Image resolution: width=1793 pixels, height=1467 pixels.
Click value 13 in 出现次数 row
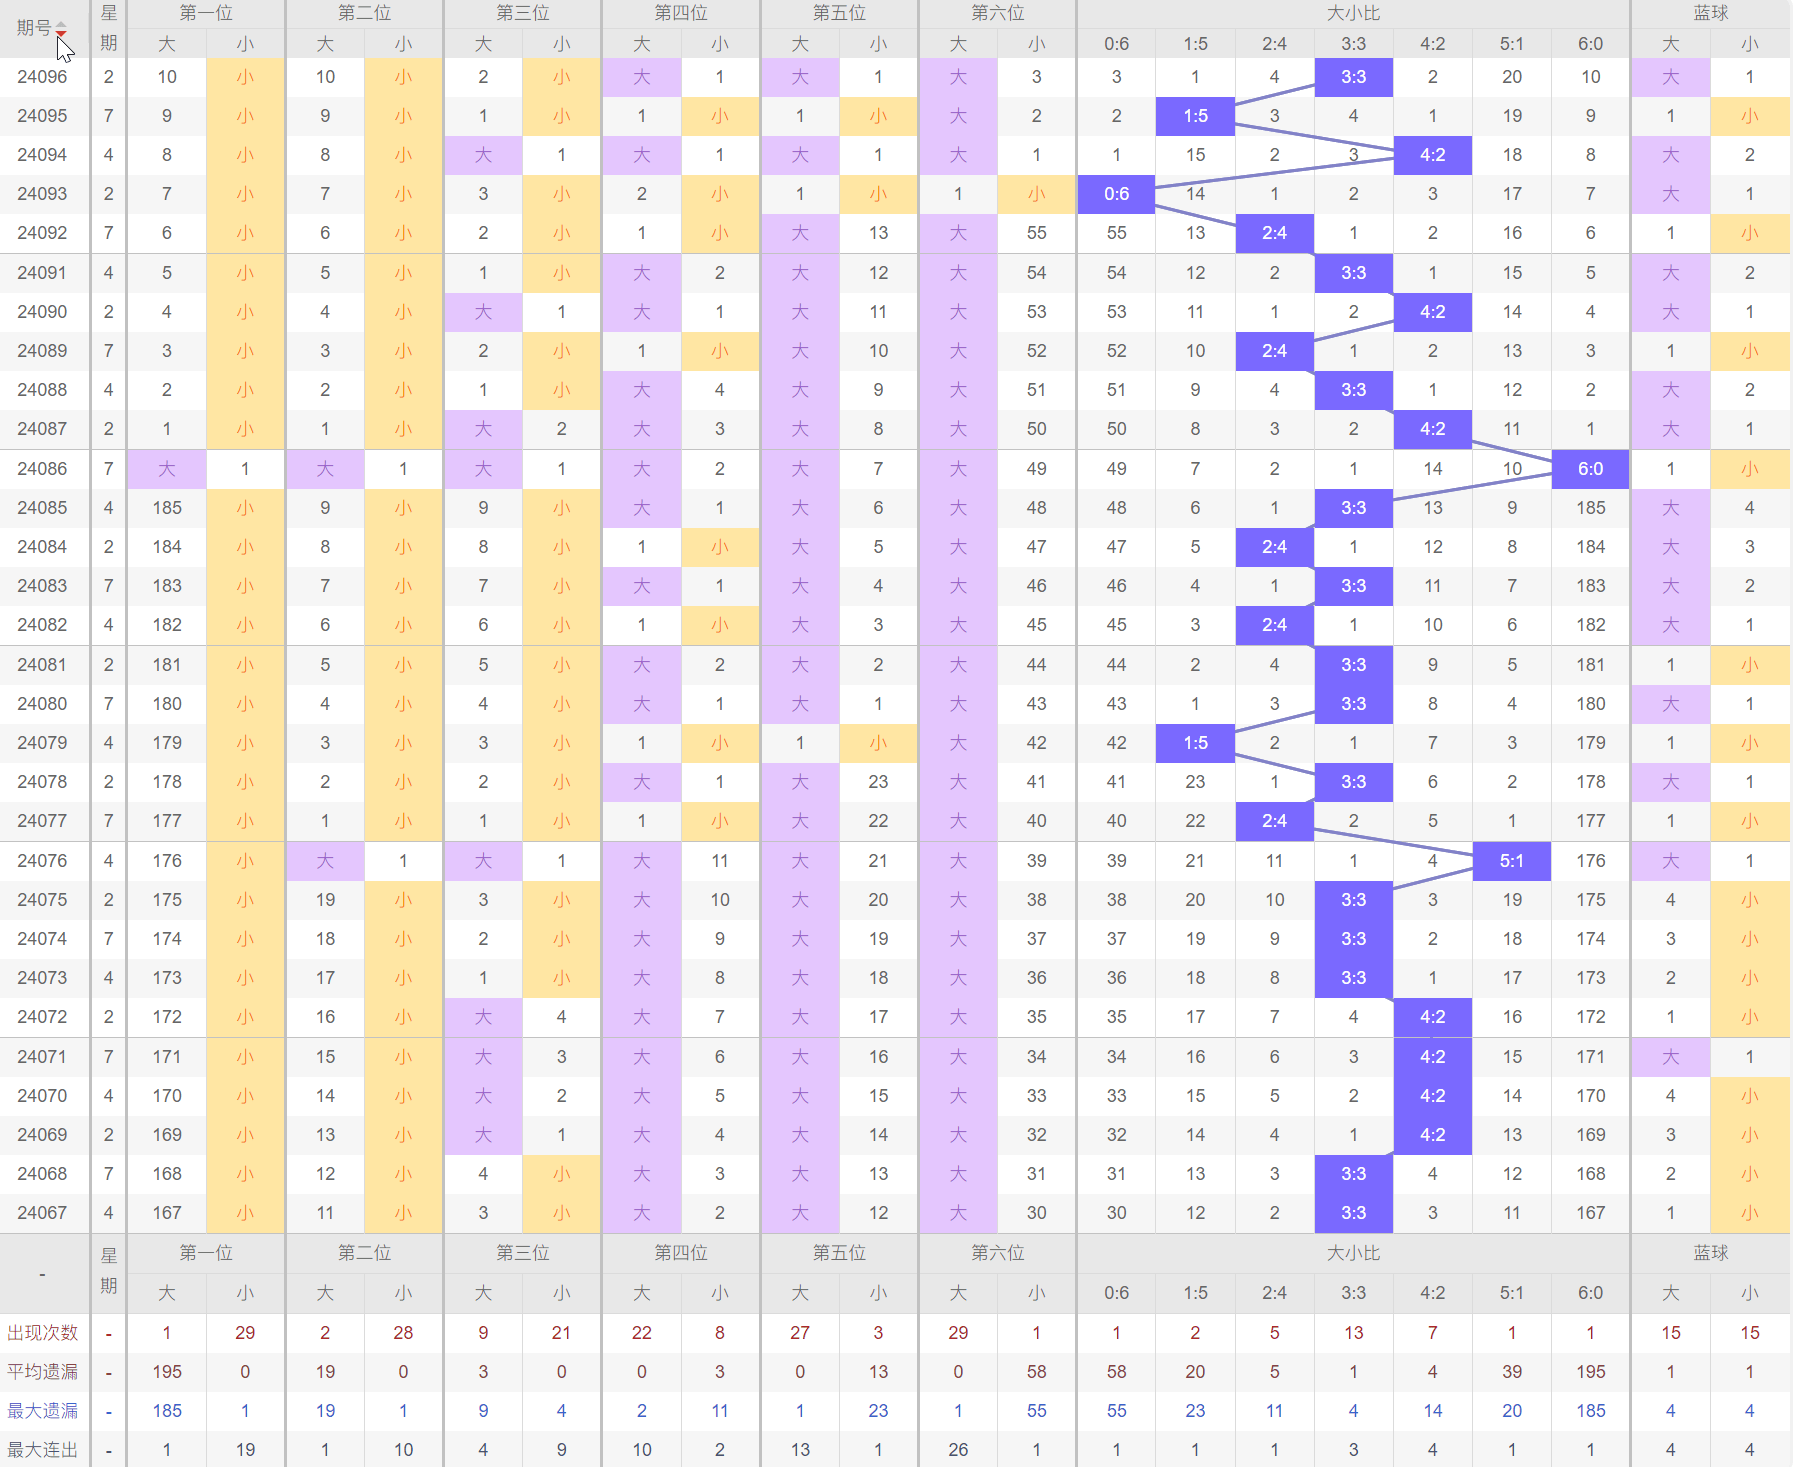coord(1353,1333)
